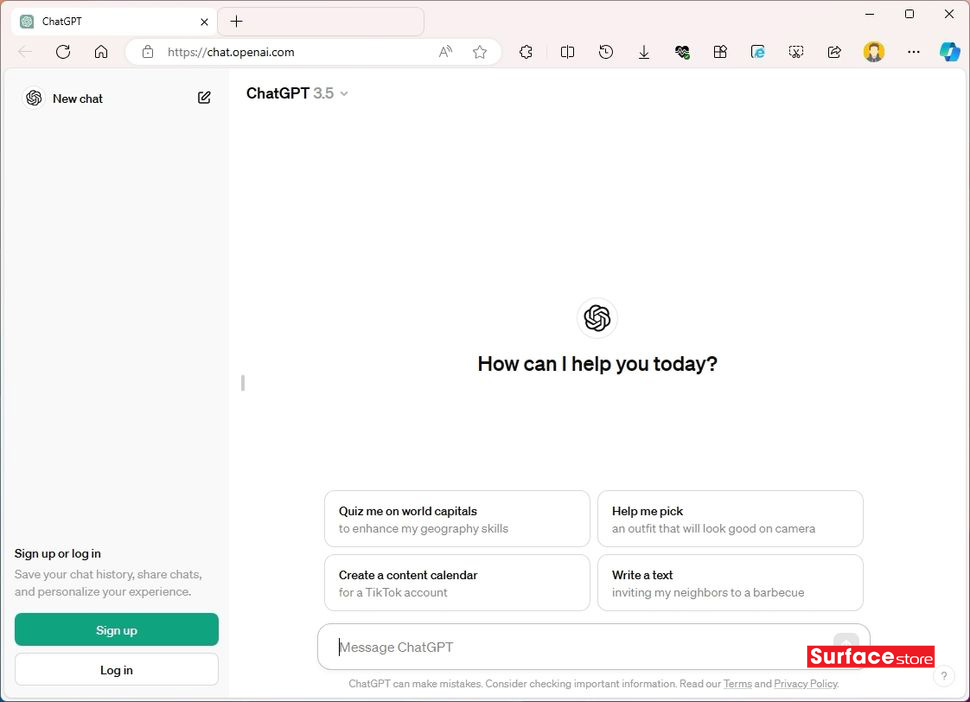Open Split screen view

[x=567, y=51]
